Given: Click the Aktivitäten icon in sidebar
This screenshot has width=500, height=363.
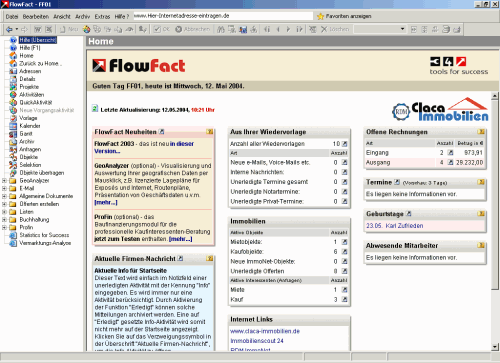Looking at the screenshot, I should [x=13, y=95].
